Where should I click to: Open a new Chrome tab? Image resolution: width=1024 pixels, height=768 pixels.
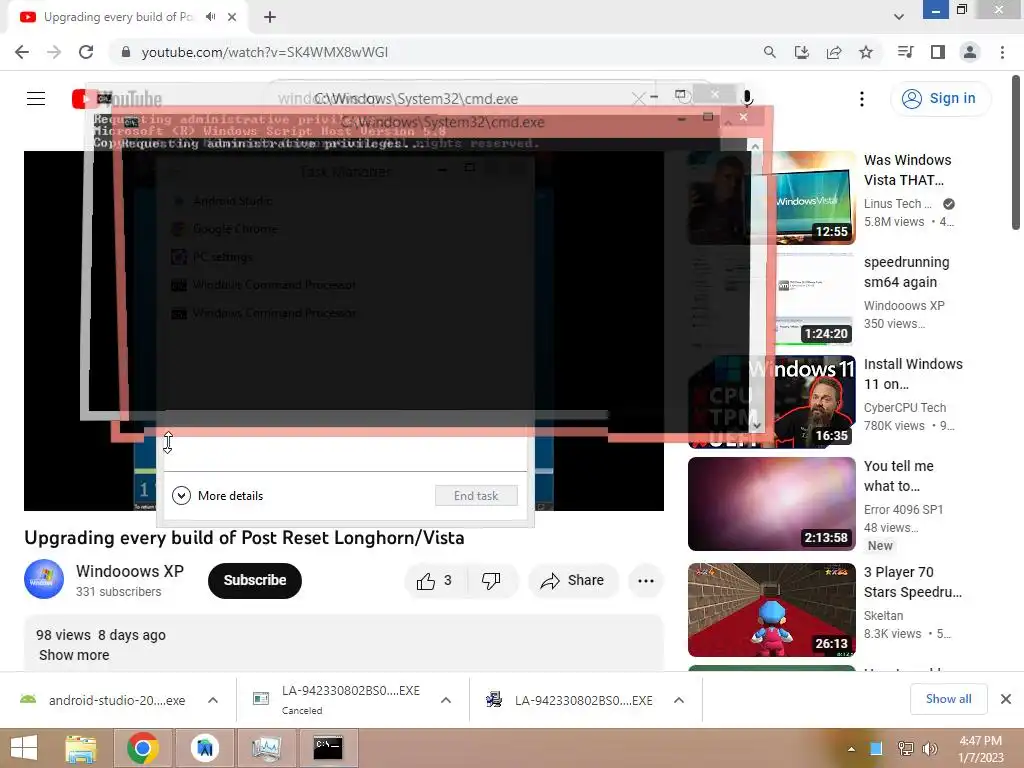[x=270, y=17]
